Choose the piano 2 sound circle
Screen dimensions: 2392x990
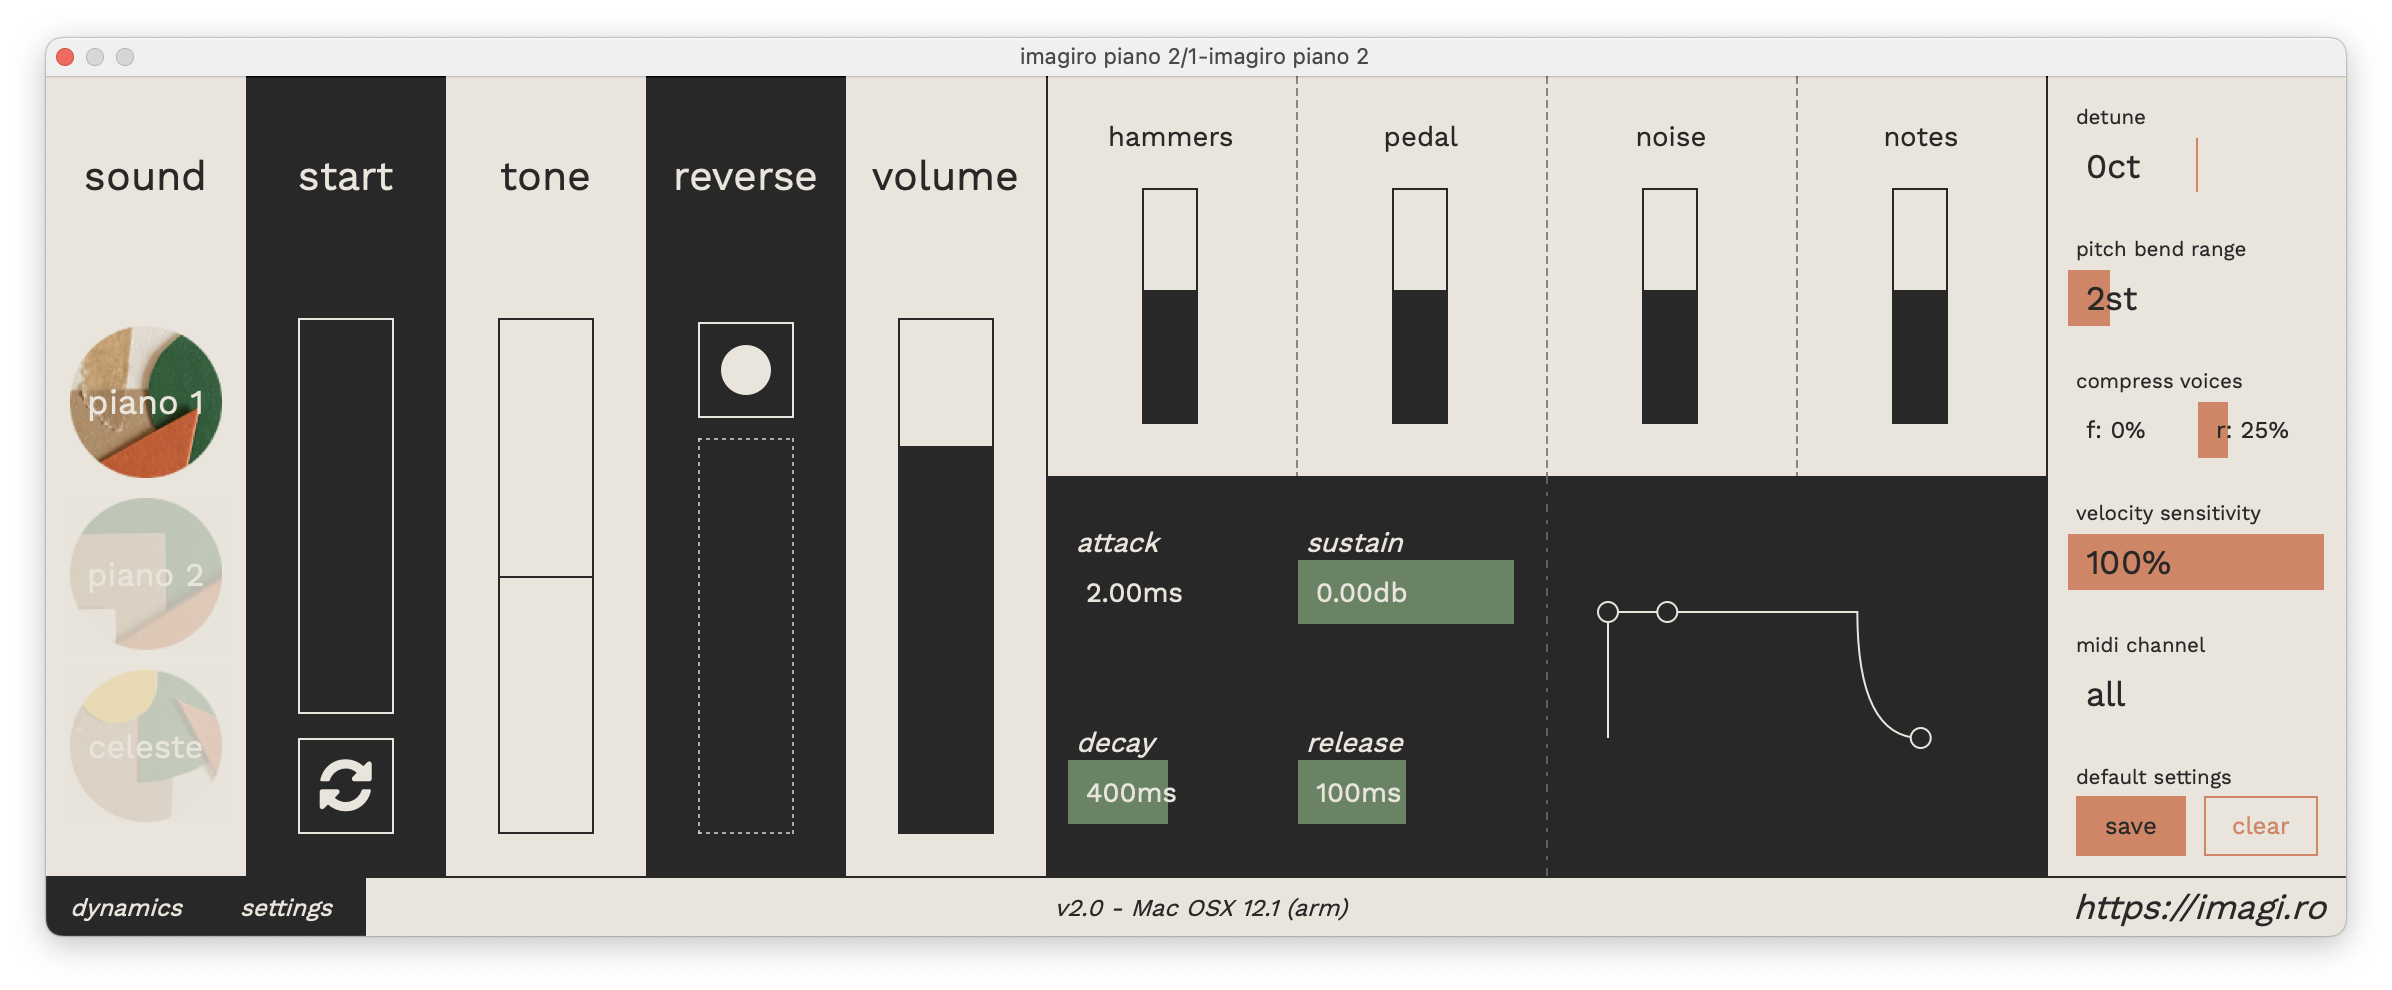point(146,574)
